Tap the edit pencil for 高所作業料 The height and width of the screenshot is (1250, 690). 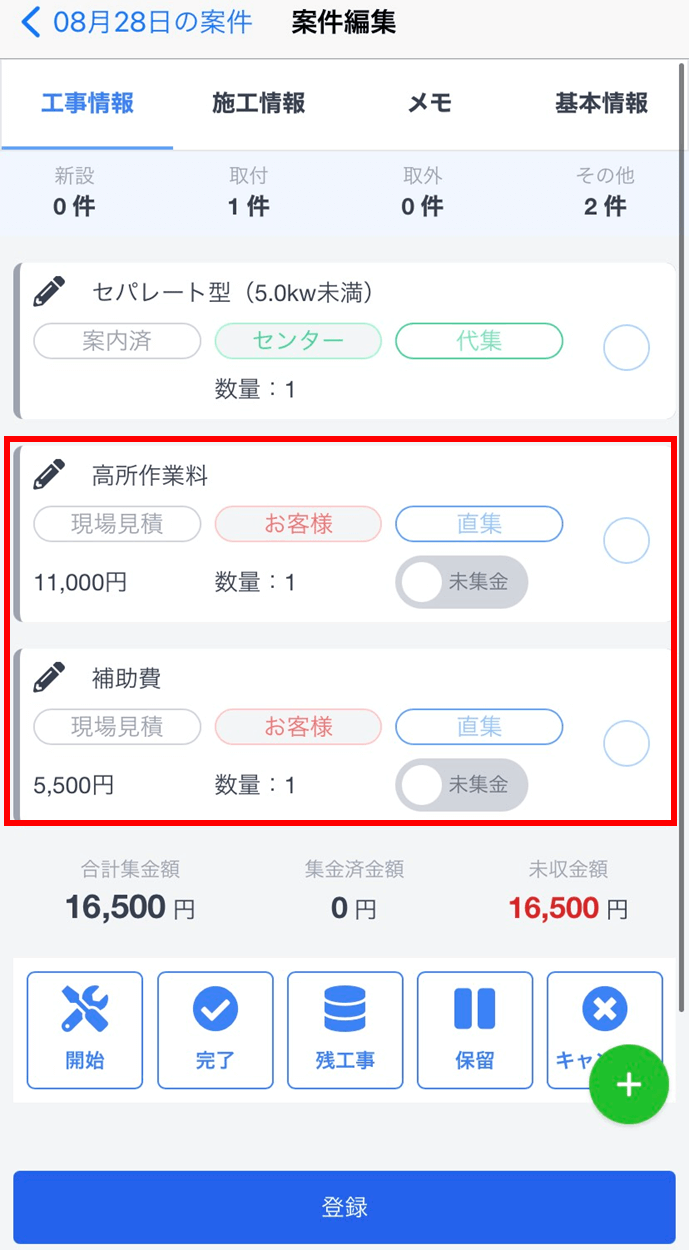pyautogui.click(x=49, y=475)
